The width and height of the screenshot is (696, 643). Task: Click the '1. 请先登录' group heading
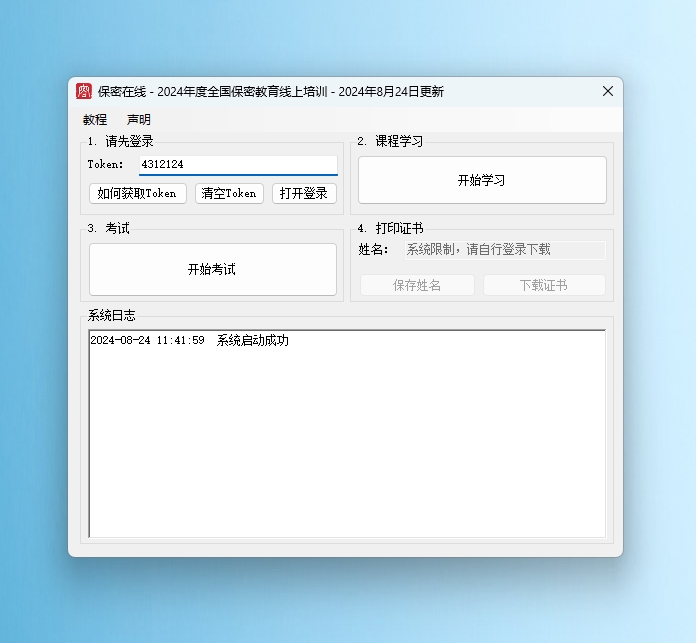tap(121, 142)
